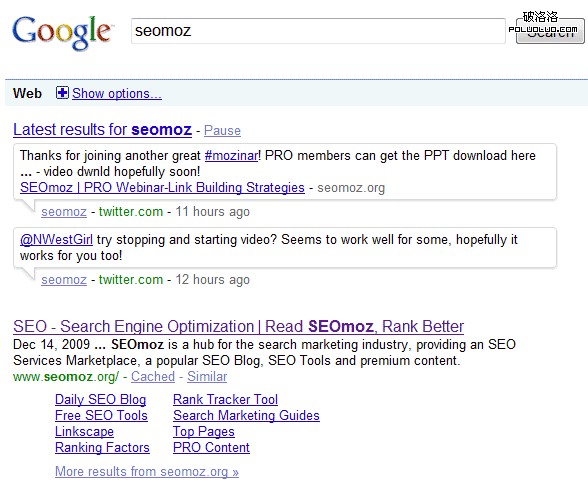
Task: Open Latest results for seomoz heading
Action: (x=102, y=130)
